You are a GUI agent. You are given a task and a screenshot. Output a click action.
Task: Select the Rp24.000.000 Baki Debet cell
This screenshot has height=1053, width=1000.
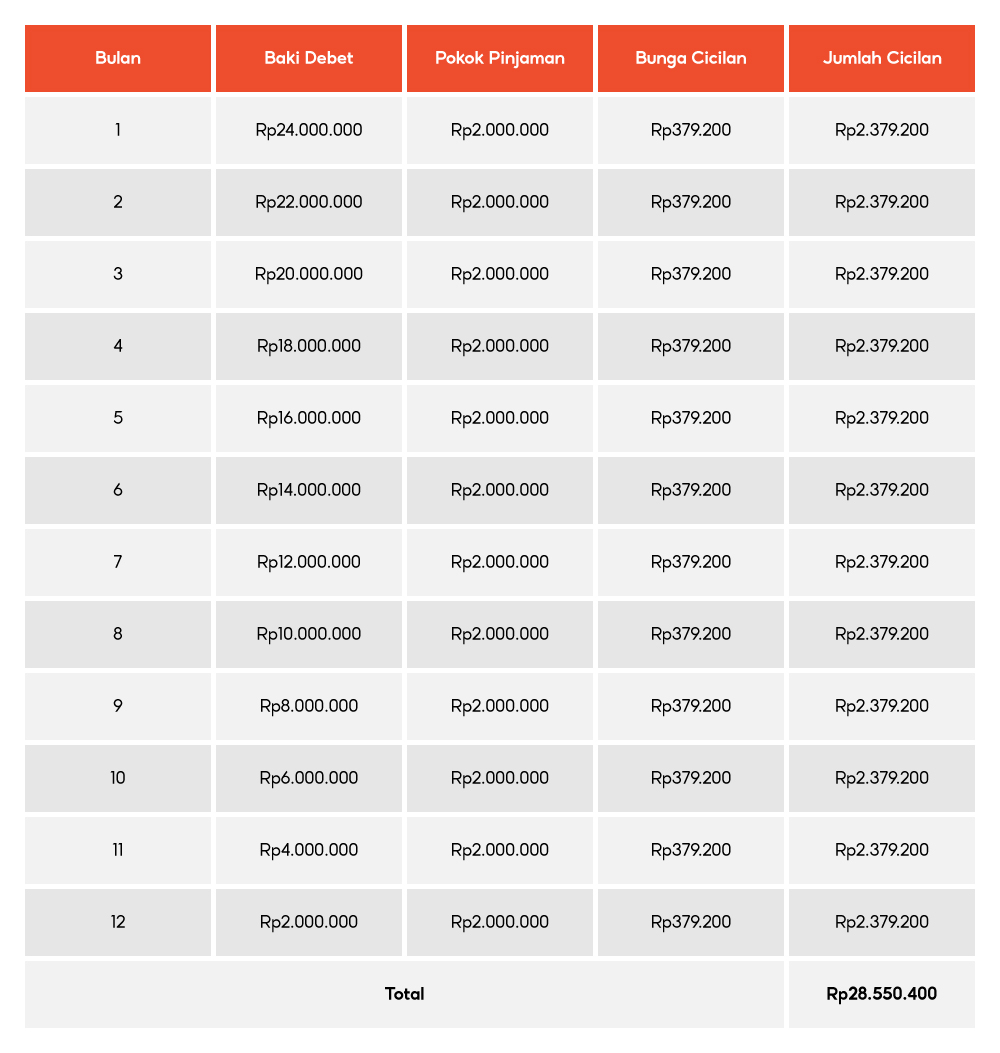309,130
